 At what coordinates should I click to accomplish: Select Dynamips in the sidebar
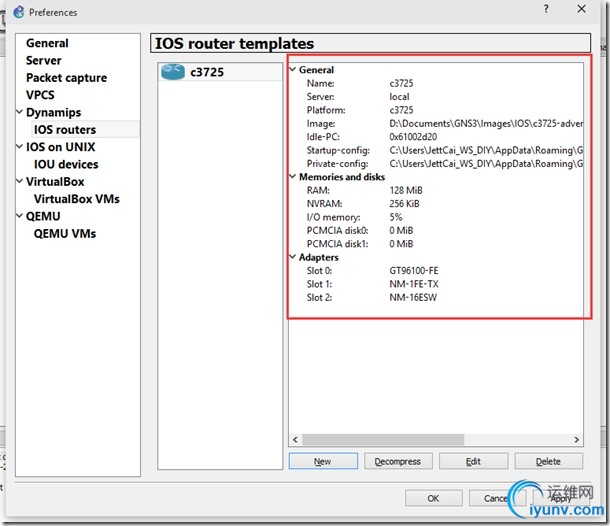53,112
